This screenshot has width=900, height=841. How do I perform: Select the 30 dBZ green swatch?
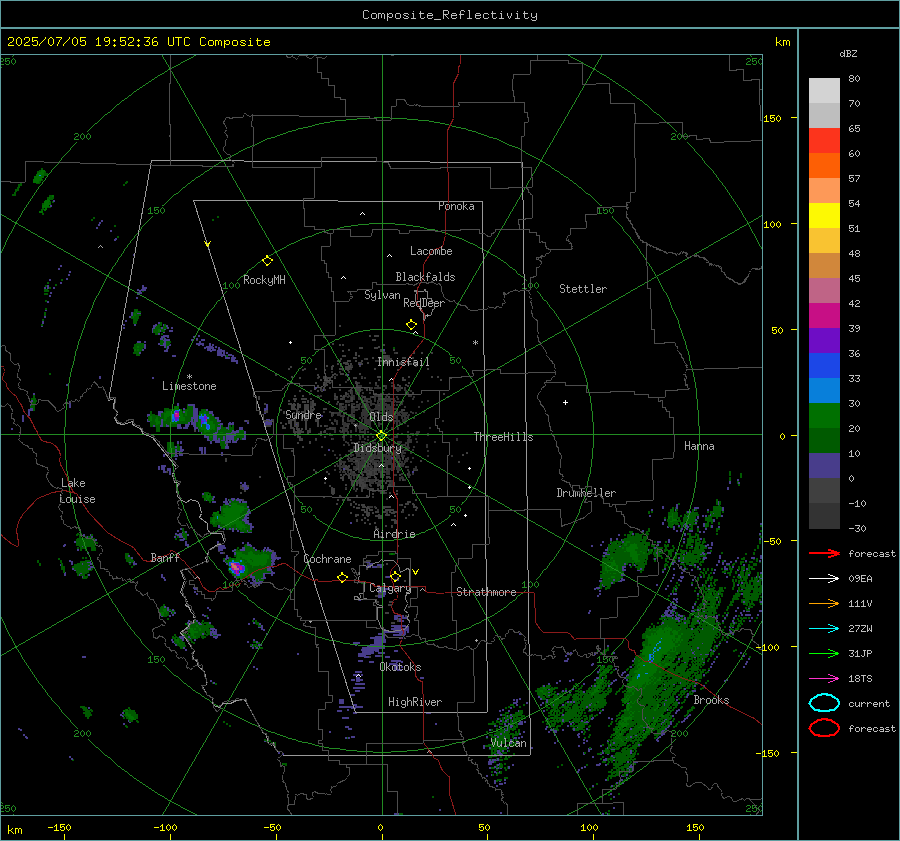pyautogui.click(x=824, y=415)
